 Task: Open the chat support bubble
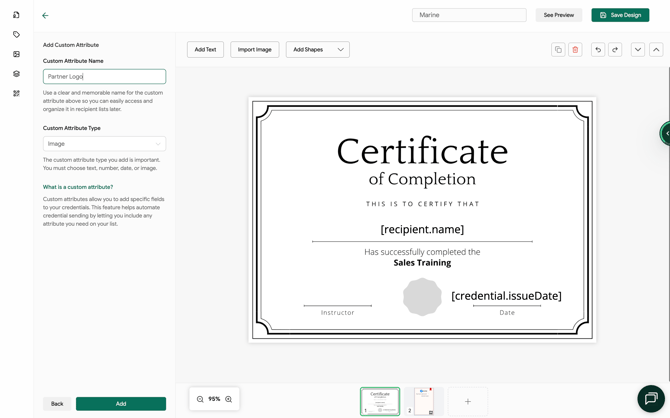tap(651, 398)
